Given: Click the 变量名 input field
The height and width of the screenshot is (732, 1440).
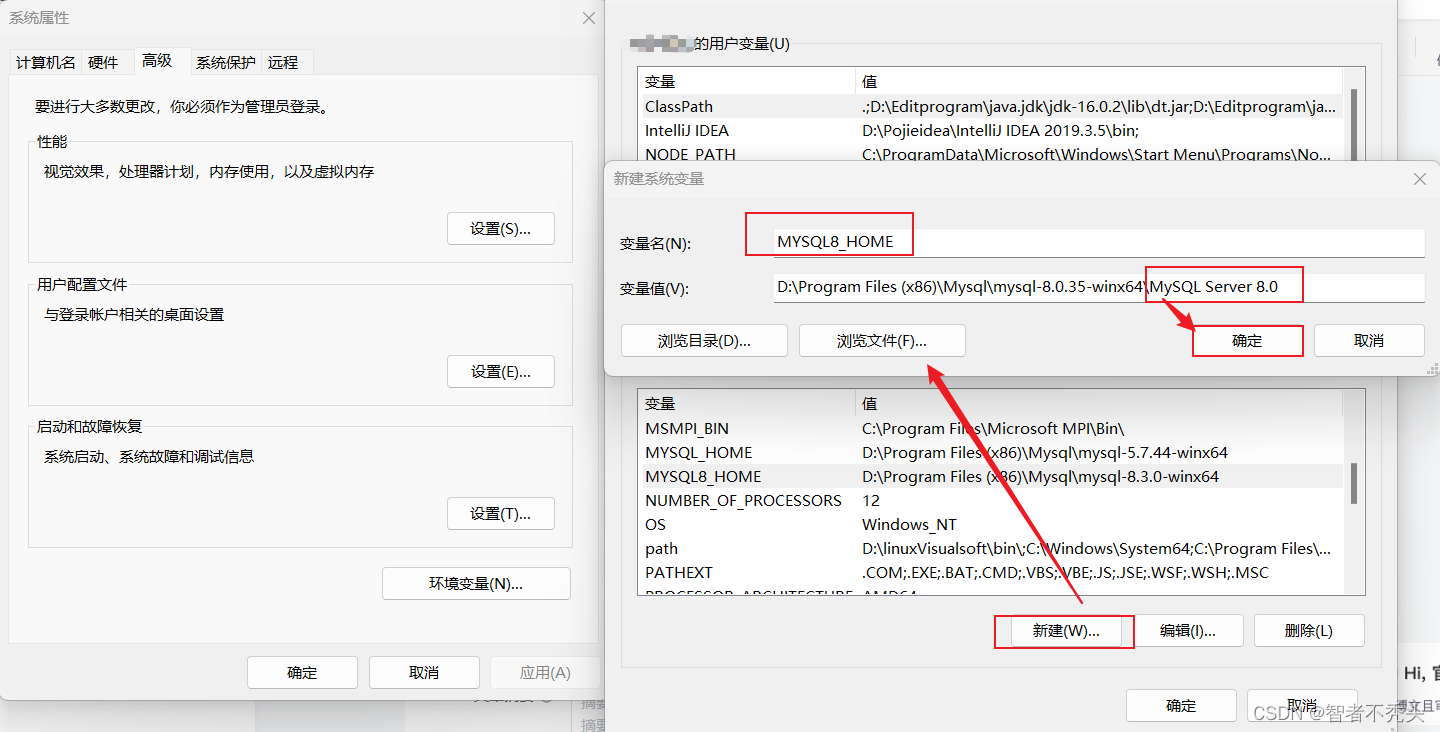Looking at the screenshot, I should [1000, 242].
